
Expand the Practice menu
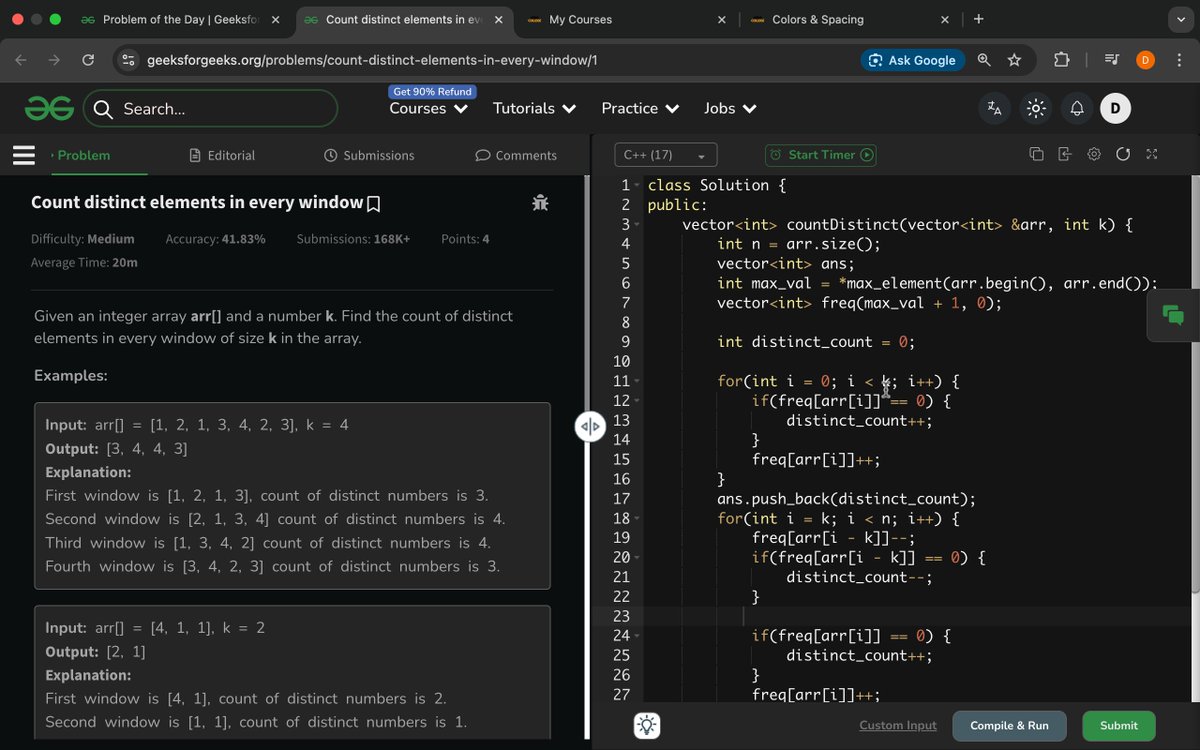pyautogui.click(x=640, y=109)
